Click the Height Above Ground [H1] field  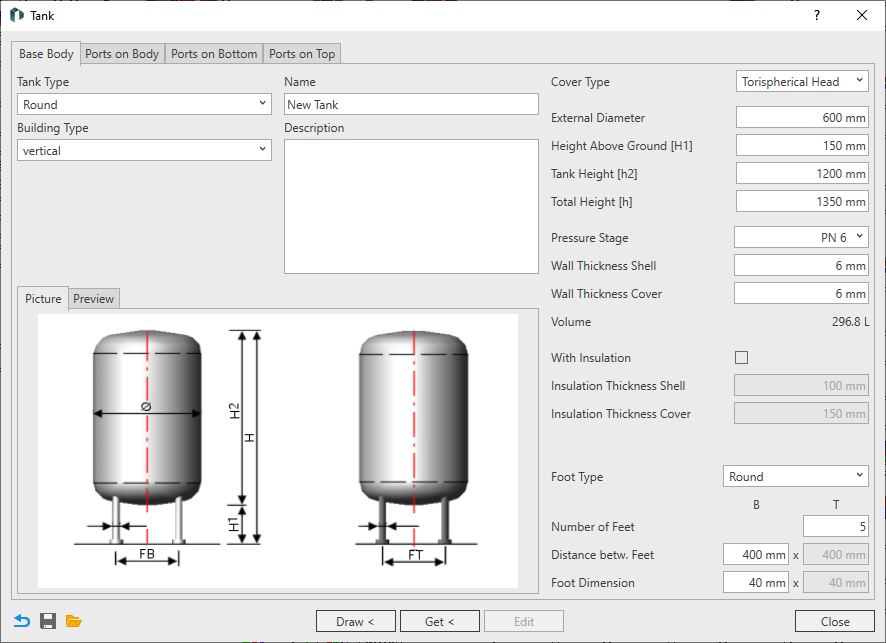[802, 145]
